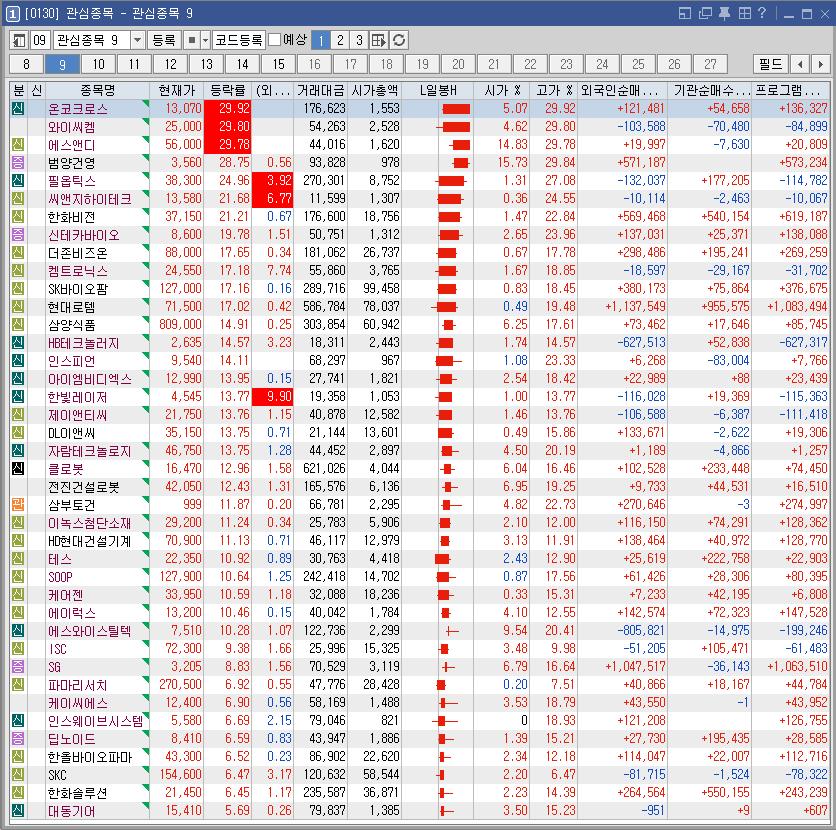836x830 pixels.
Task: Sort by the 등락률 column header
Action: coord(228,90)
